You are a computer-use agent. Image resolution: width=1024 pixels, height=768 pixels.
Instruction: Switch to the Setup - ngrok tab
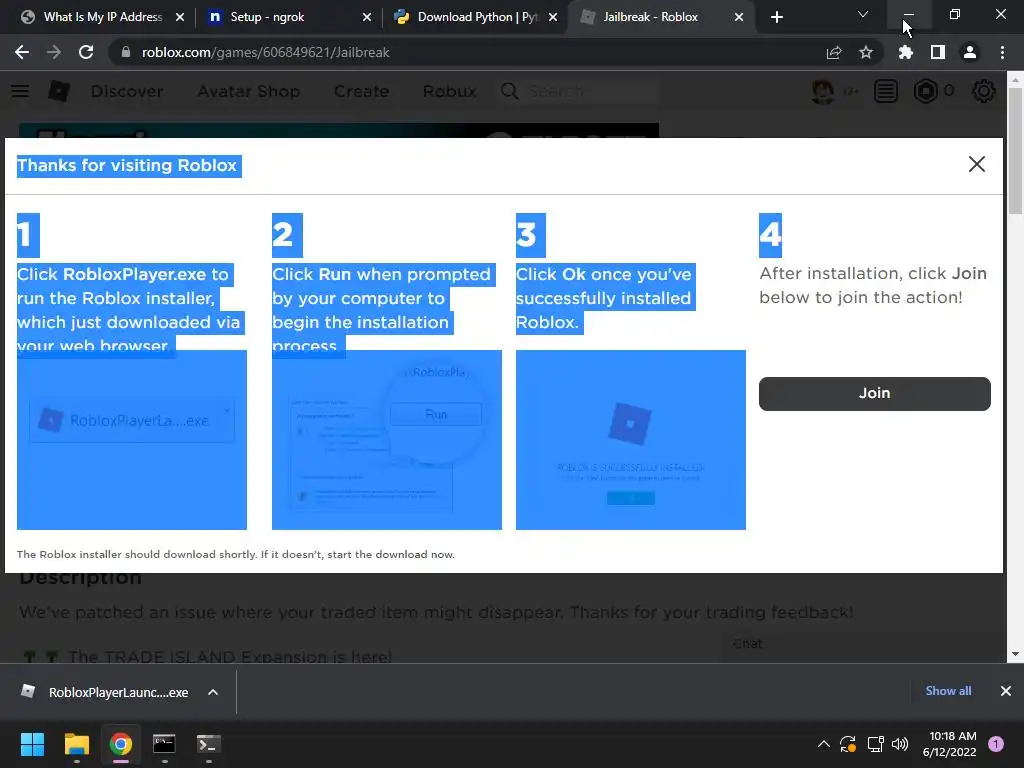point(287,17)
